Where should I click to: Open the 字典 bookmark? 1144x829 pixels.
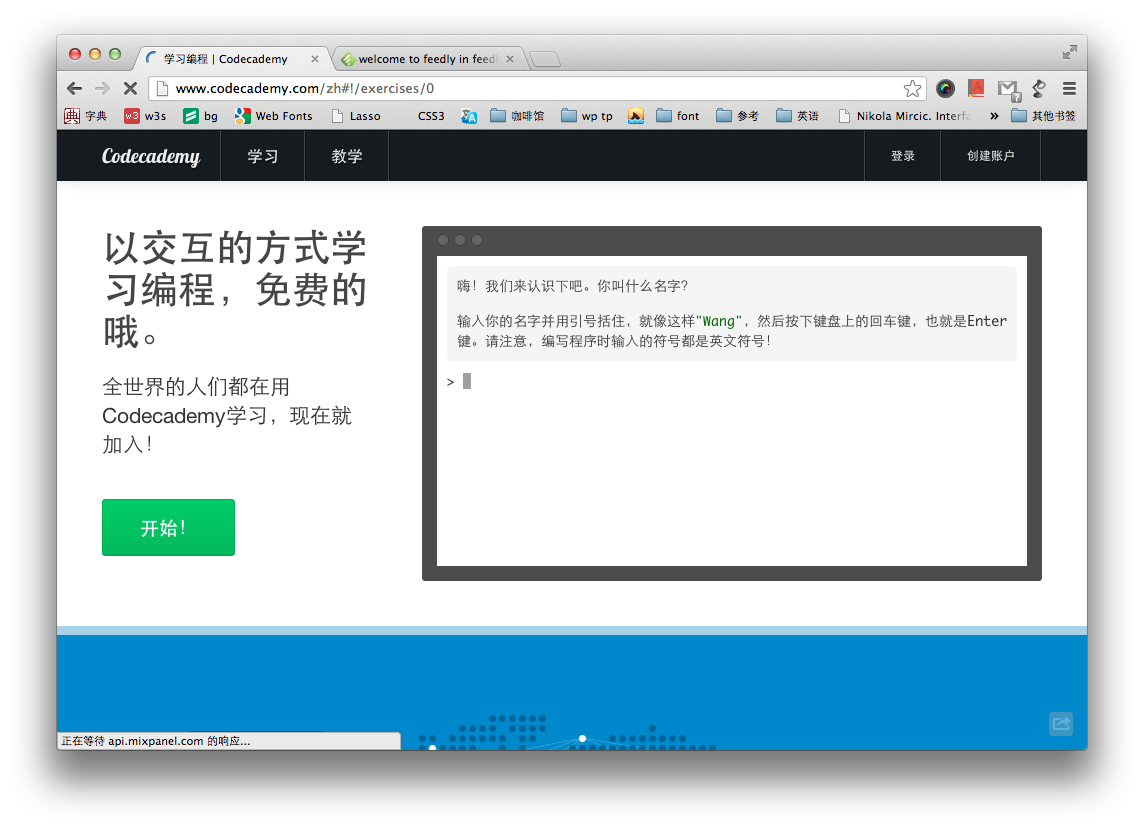point(86,116)
